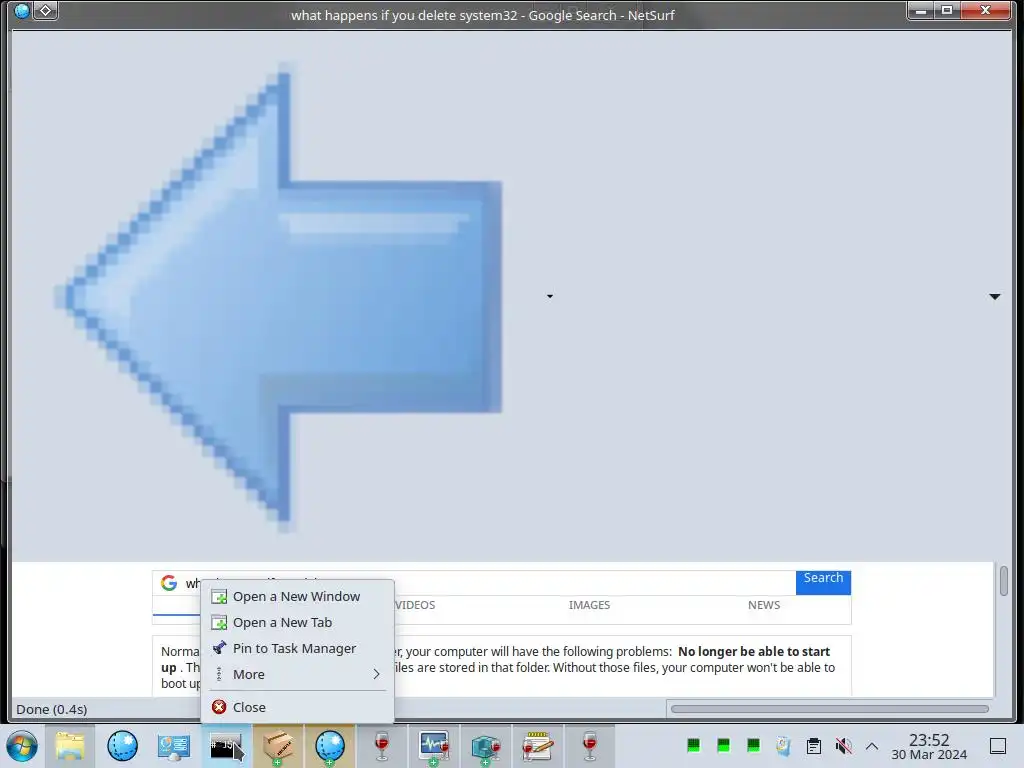This screenshot has width=1024, height=768.
Task: Open the cardboard box package icon in taskbar
Action: pos(278,746)
